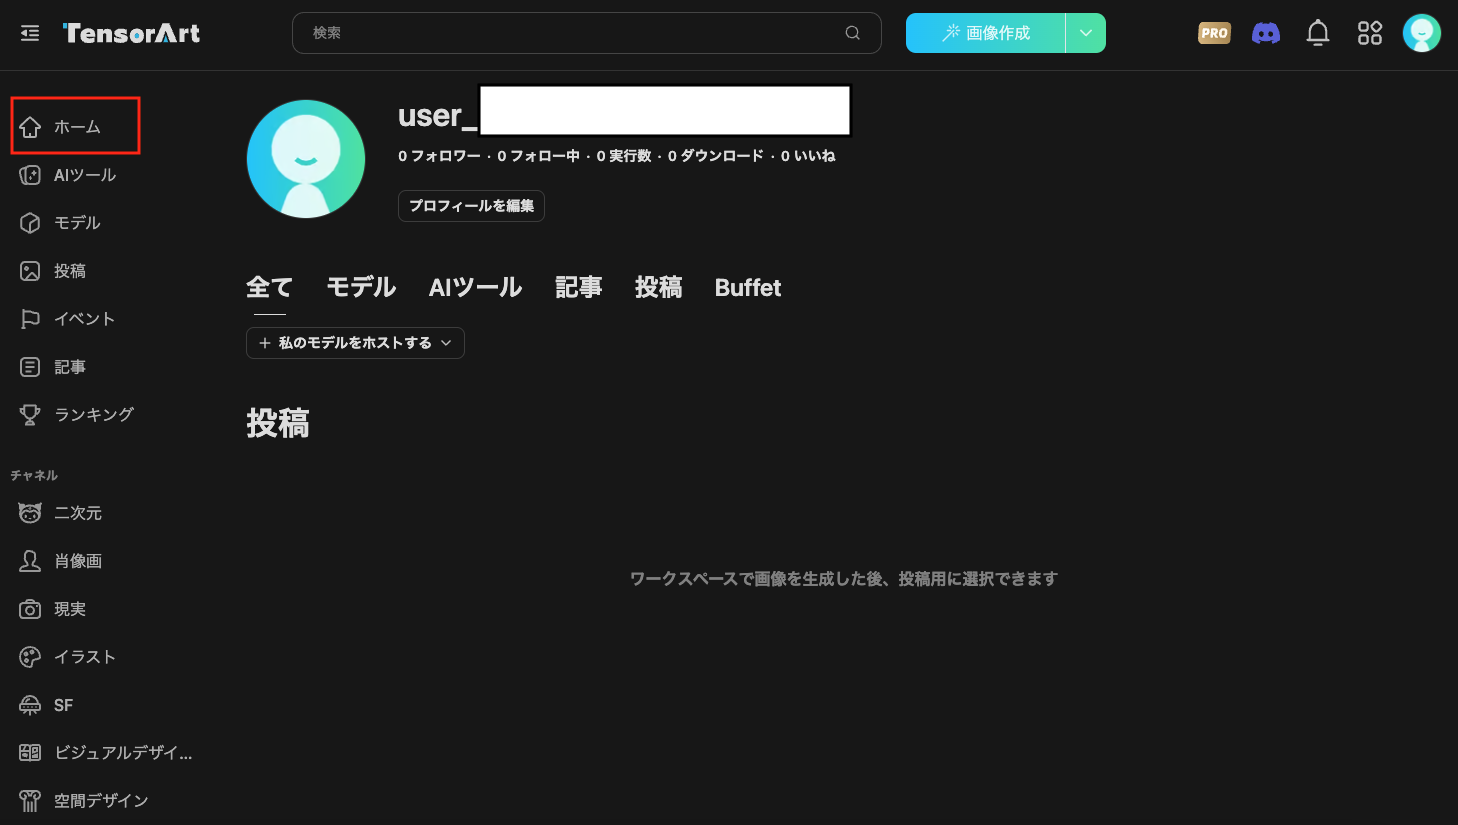1458x825 pixels.
Task: Click the 投稿 image icon in sidebar
Action: point(30,271)
